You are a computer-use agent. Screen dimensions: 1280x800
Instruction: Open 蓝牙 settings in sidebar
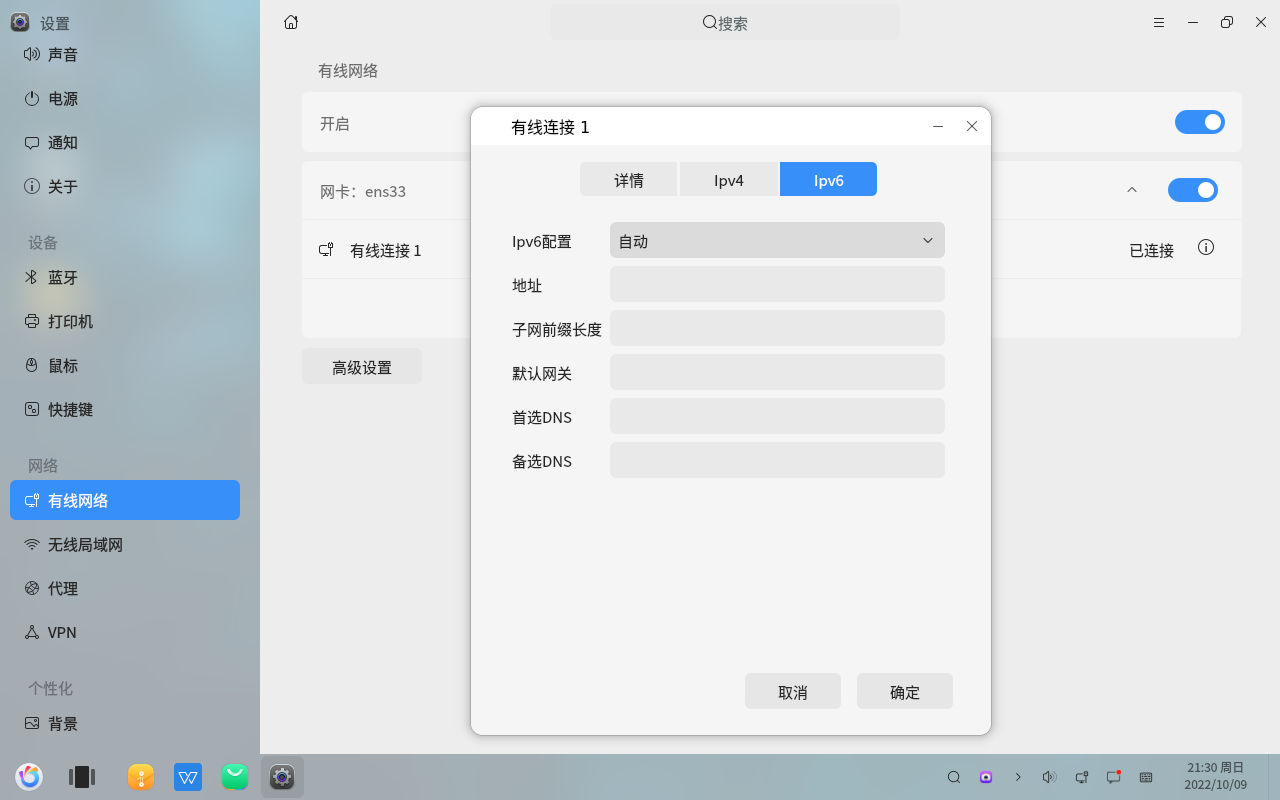pyautogui.click(x=125, y=277)
